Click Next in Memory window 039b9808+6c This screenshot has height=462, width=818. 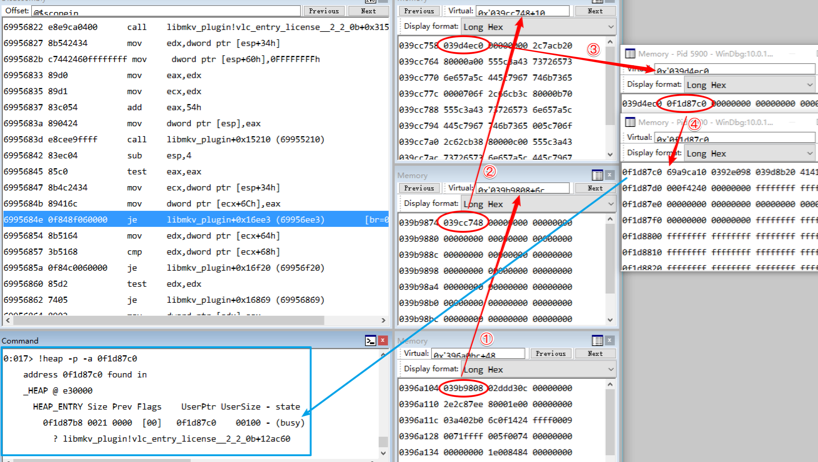click(595, 188)
